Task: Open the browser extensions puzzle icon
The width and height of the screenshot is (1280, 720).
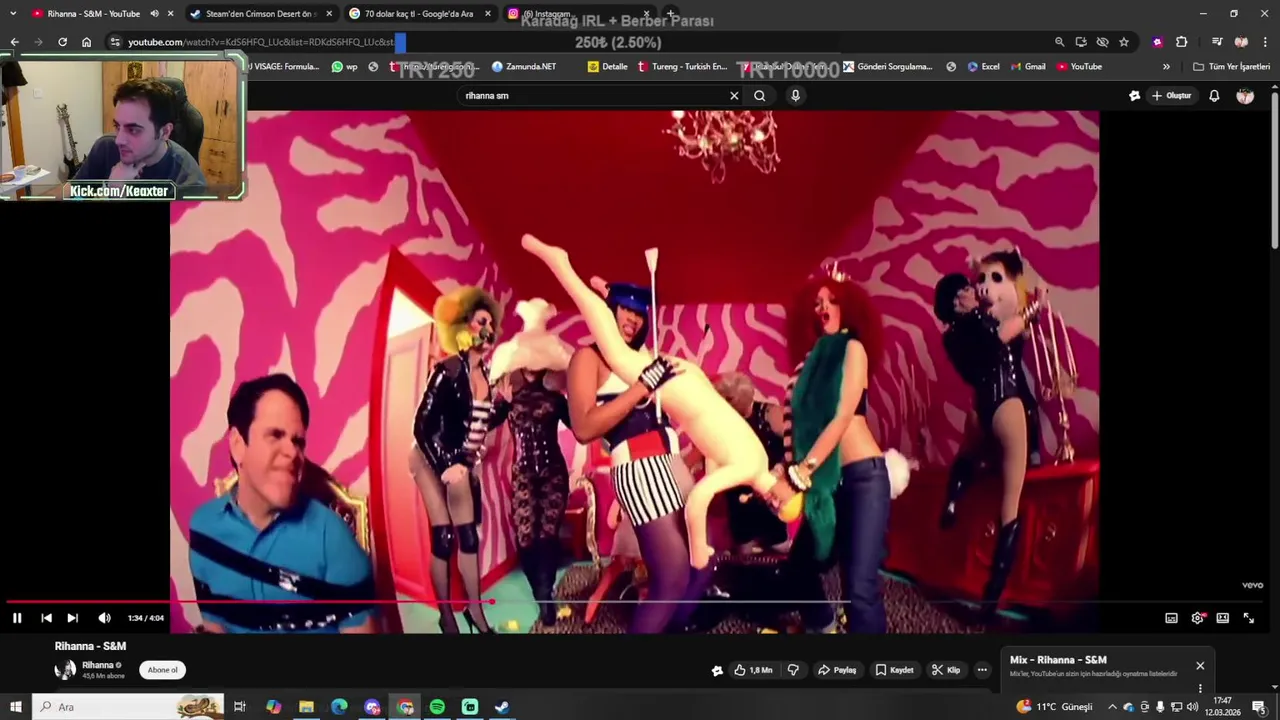Action: (1181, 42)
